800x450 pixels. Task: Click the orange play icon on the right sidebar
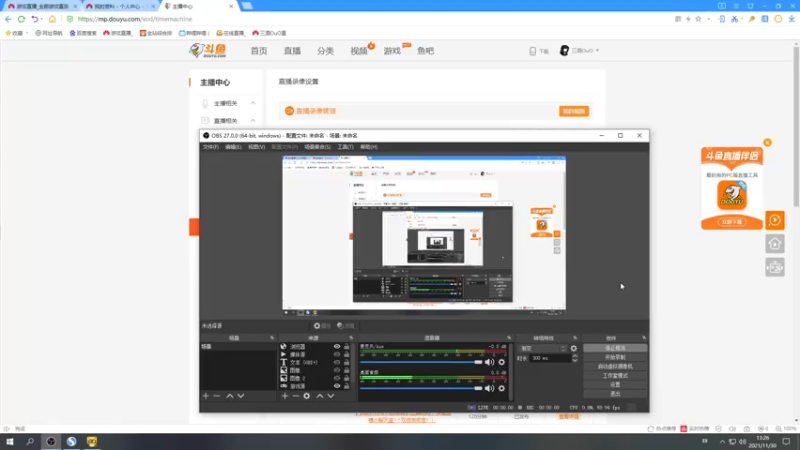pos(774,220)
